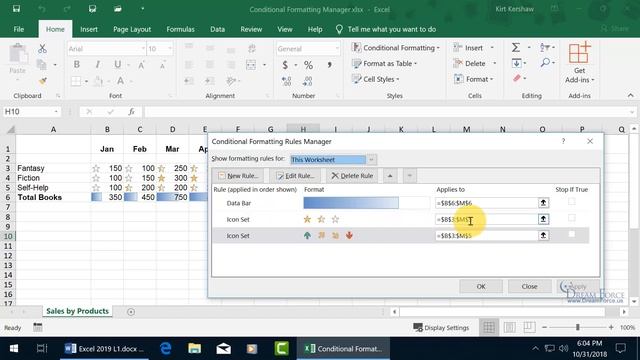Switch to Page Layout view
This screenshot has width=640, height=360.
click(x=509, y=327)
